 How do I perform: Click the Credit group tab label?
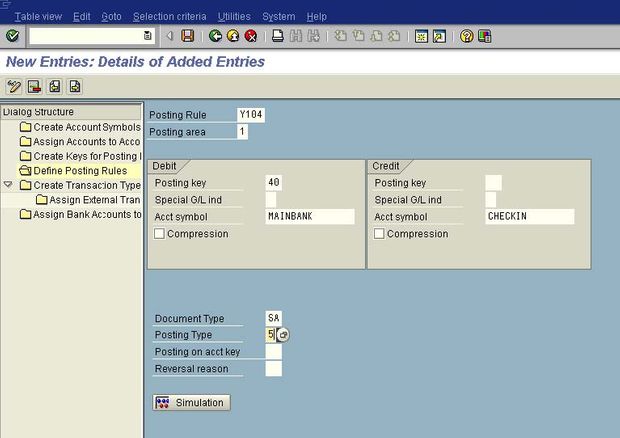coord(386,166)
